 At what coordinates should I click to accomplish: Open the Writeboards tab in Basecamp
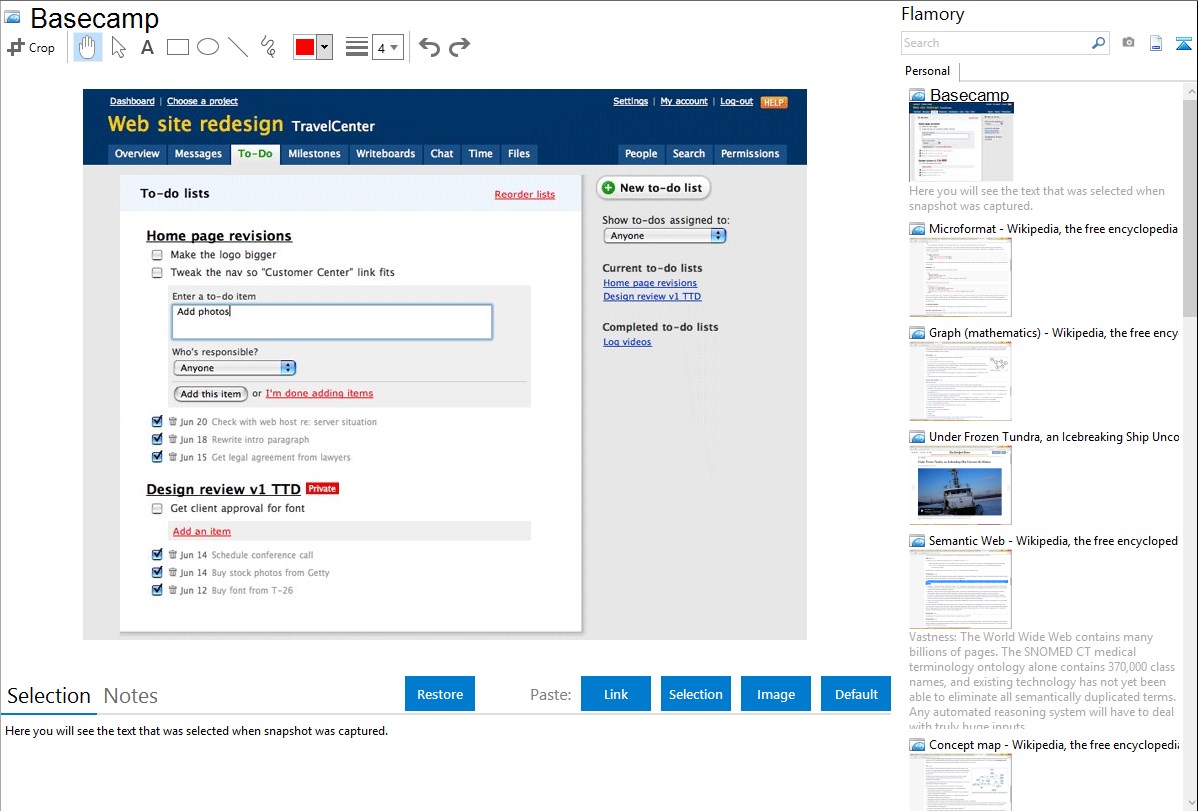tap(385, 154)
